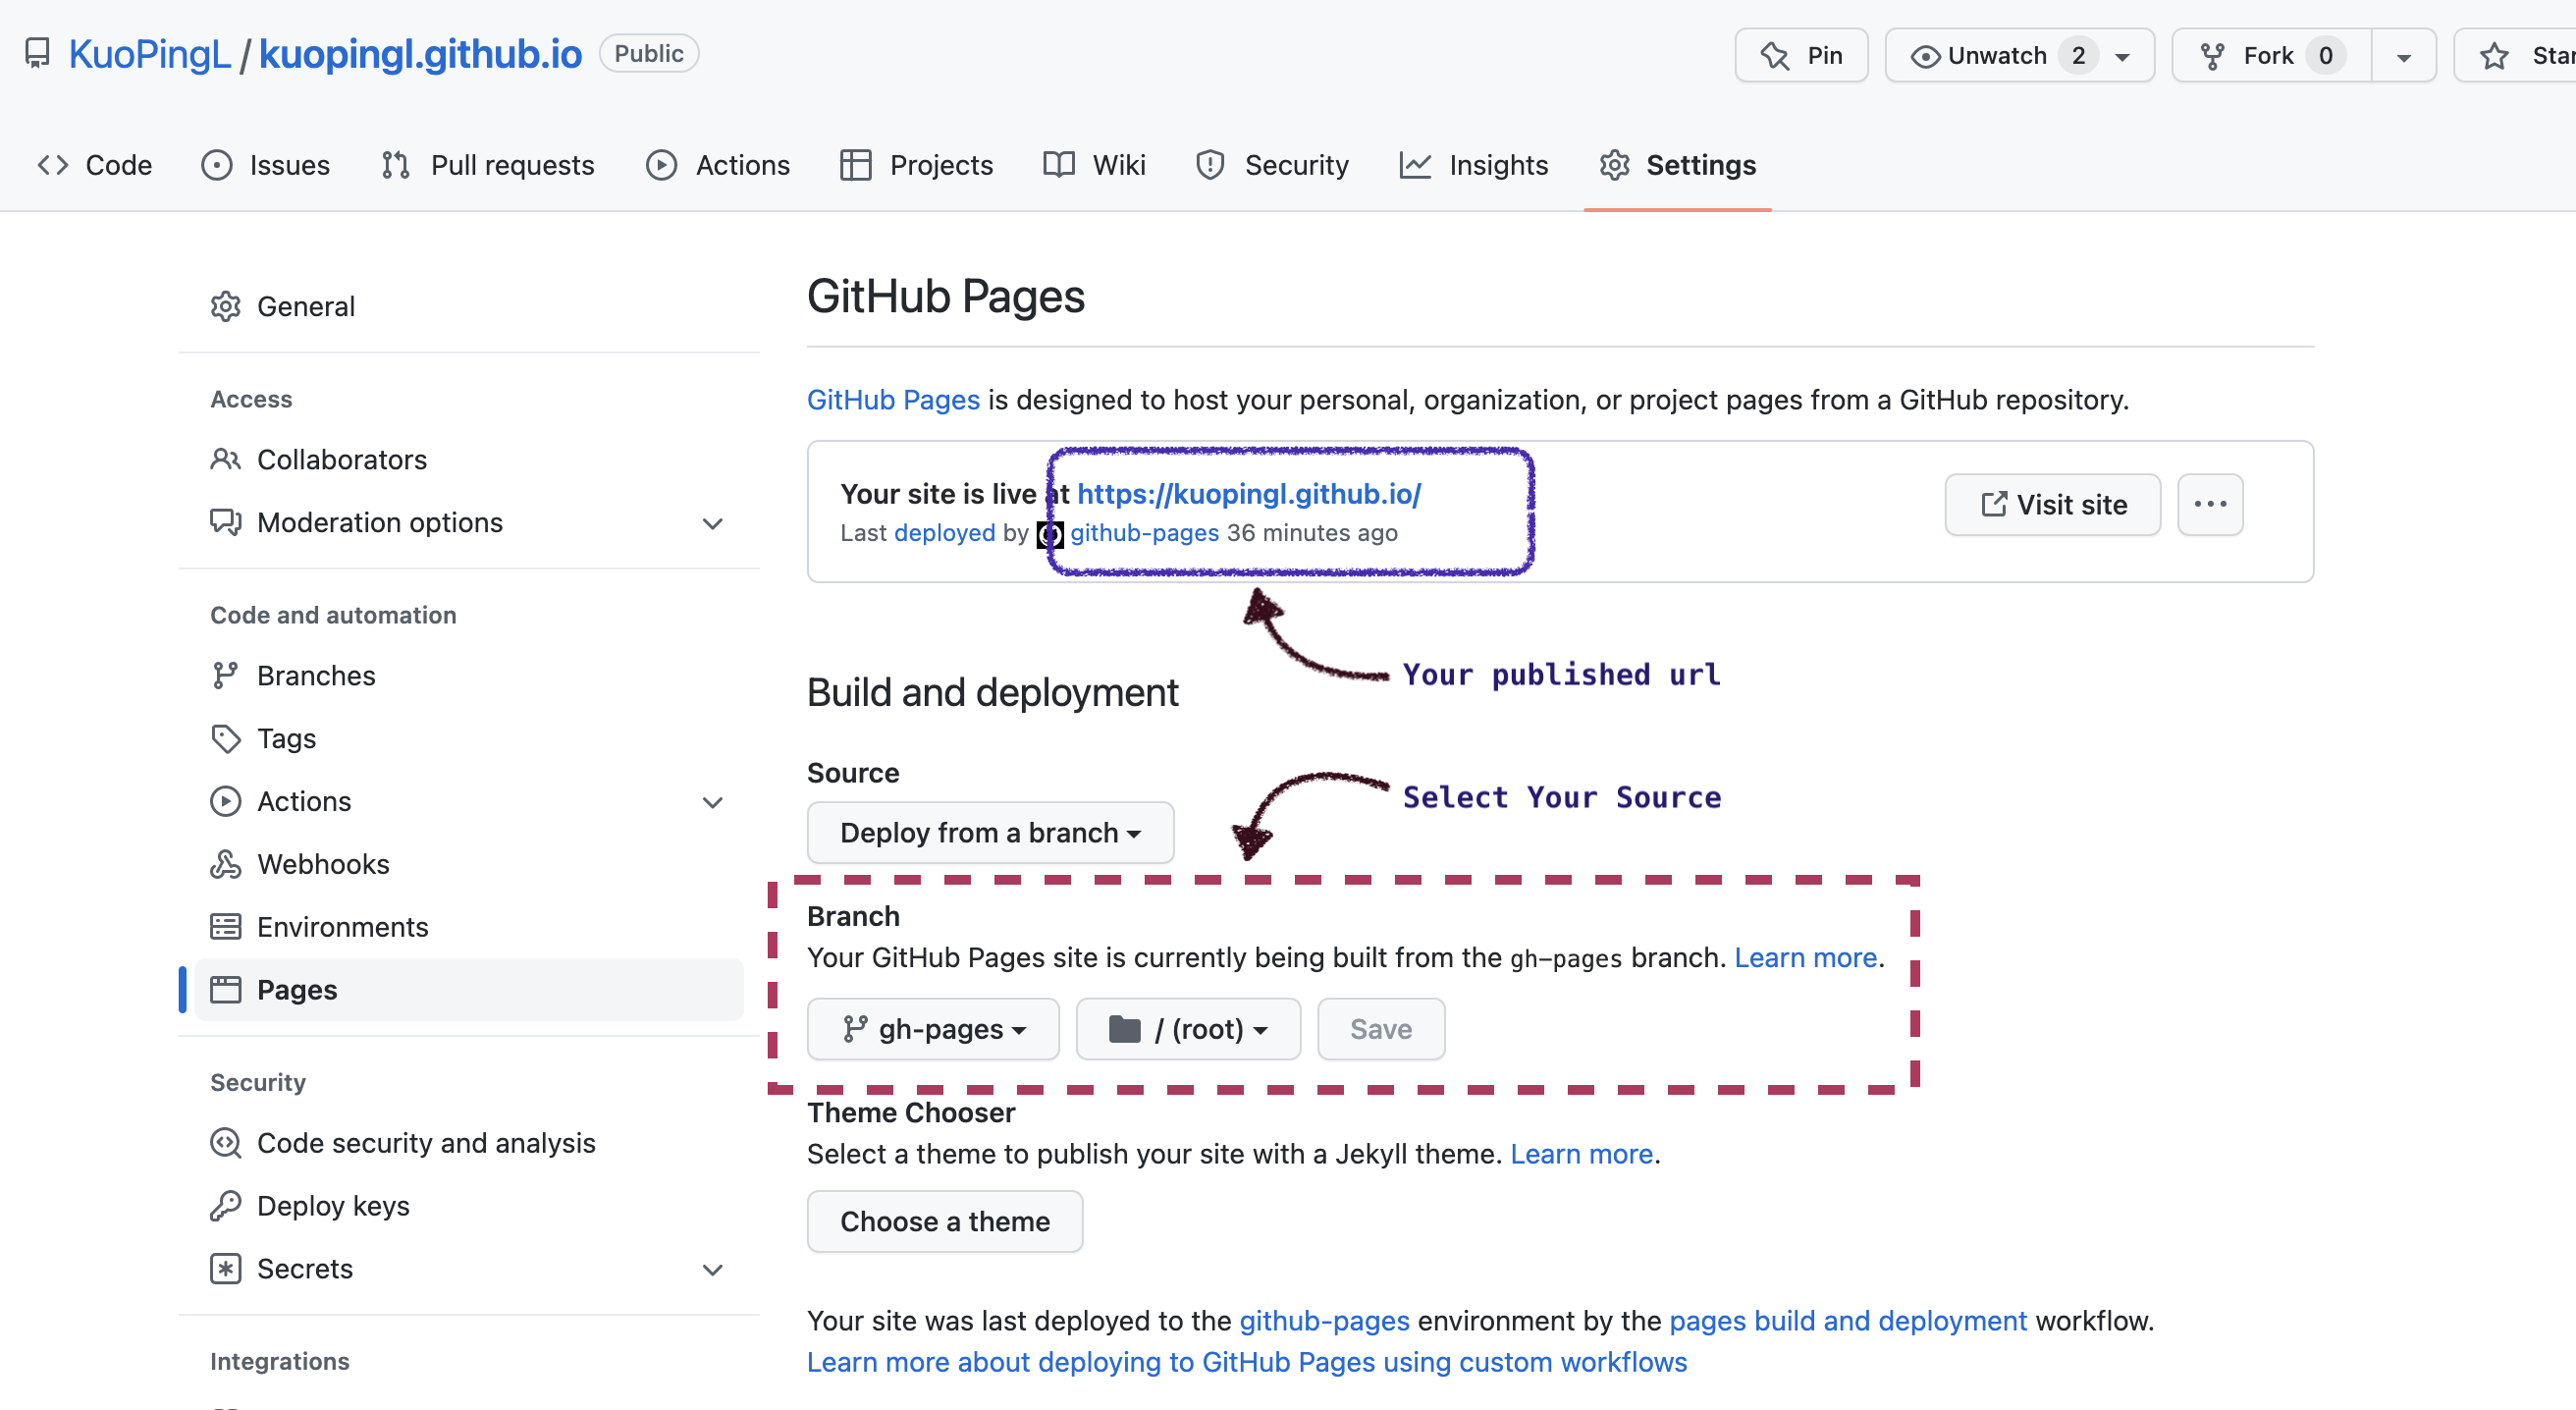Open the https://kuopingl.github.io/ site link
The width and height of the screenshot is (2576, 1410).
[x=1249, y=494]
